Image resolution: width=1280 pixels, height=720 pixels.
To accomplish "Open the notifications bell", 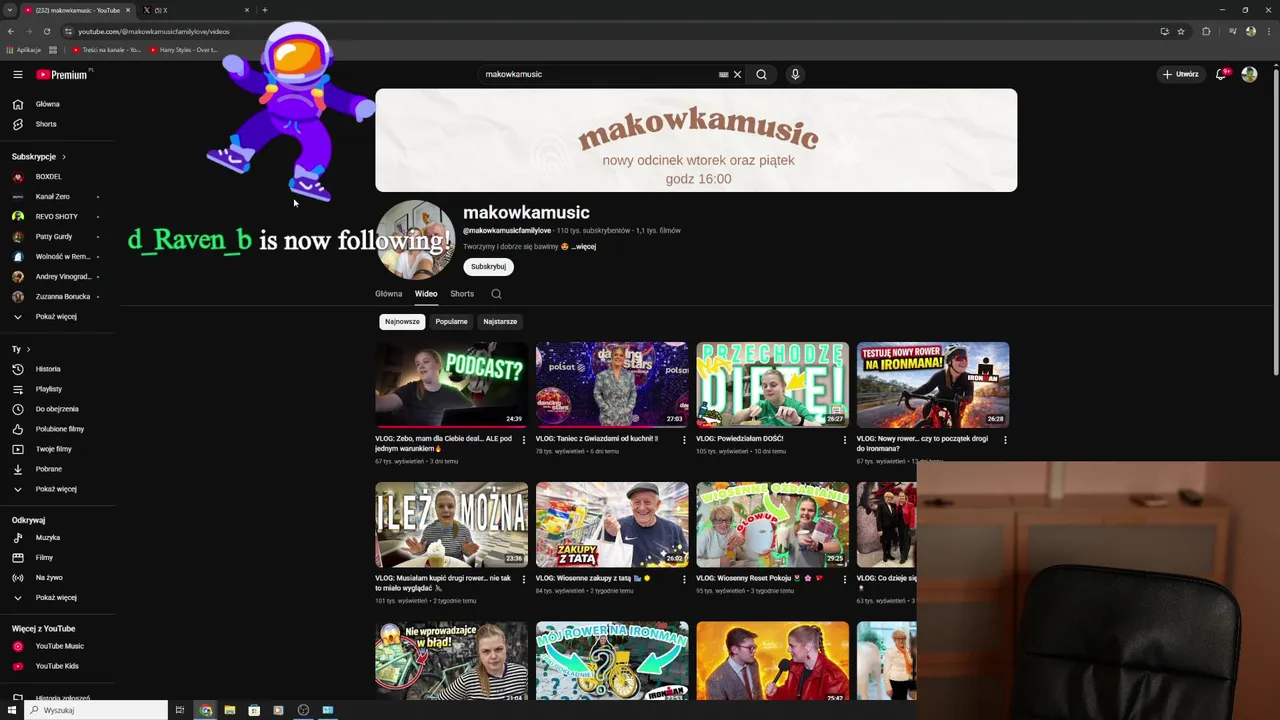I will (x=1220, y=74).
